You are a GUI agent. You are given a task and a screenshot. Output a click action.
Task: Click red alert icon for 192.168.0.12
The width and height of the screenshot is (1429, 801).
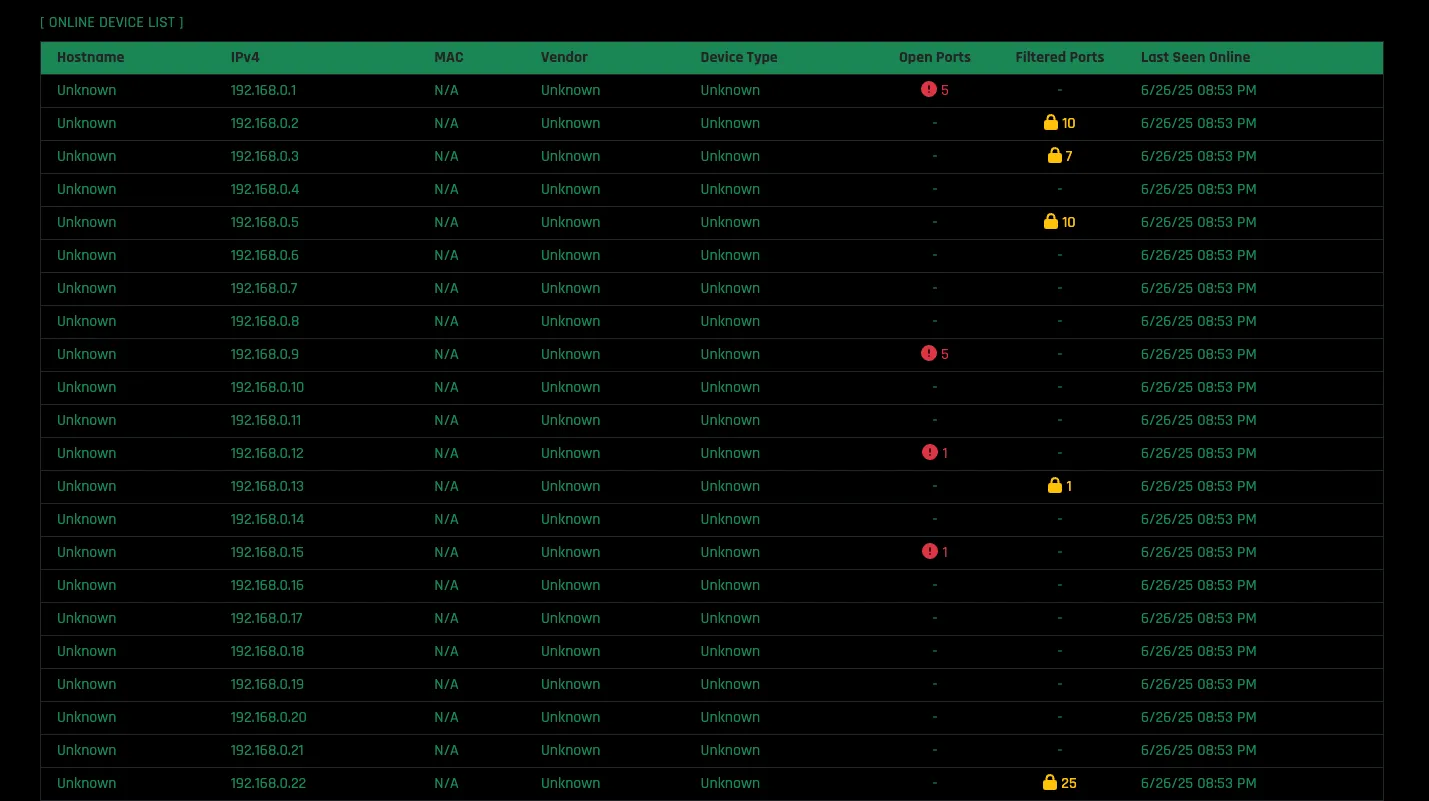pos(929,453)
